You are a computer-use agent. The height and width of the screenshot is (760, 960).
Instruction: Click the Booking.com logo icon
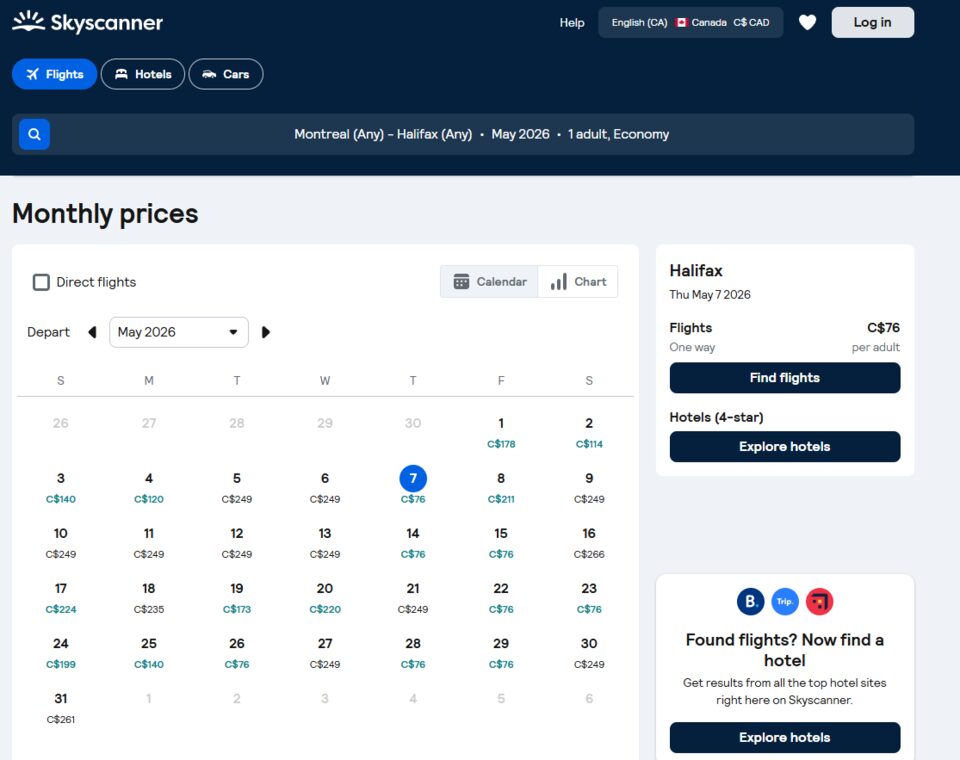click(750, 601)
